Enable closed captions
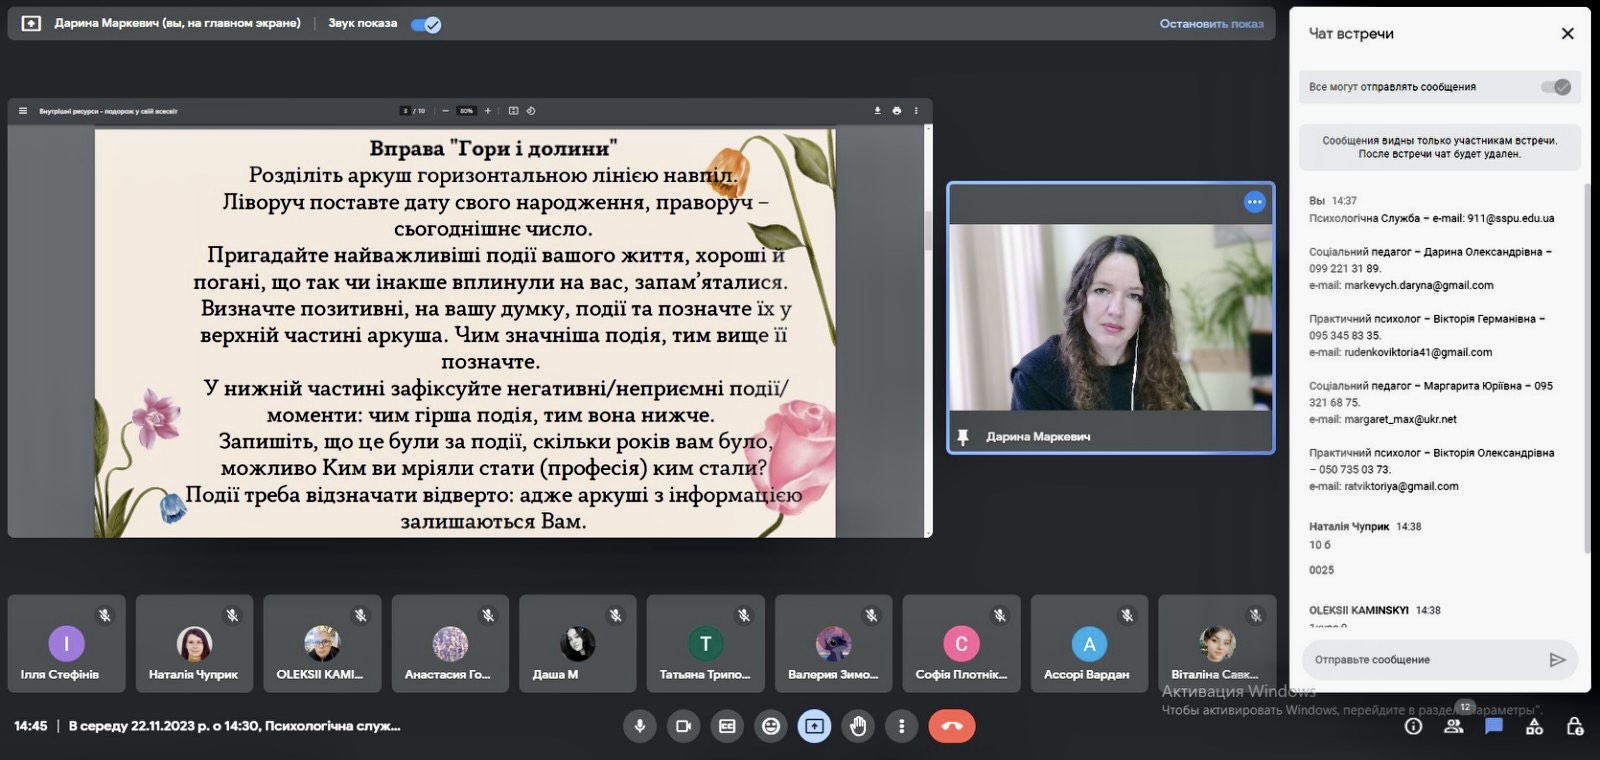This screenshot has height=760, width=1600. 727,726
